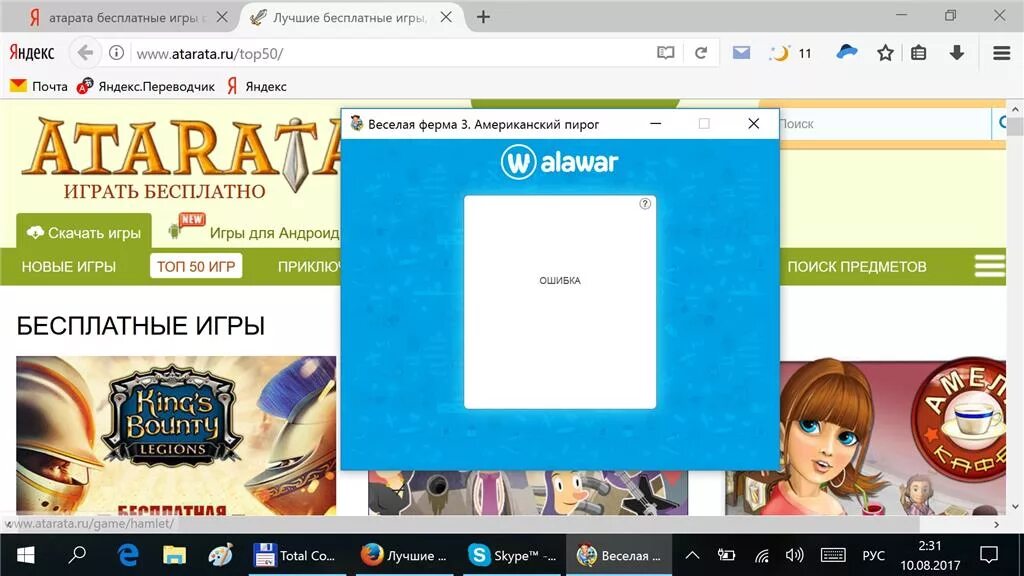Open the 'НОВЫЕ ИГРЫ' menu item

tap(69, 266)
